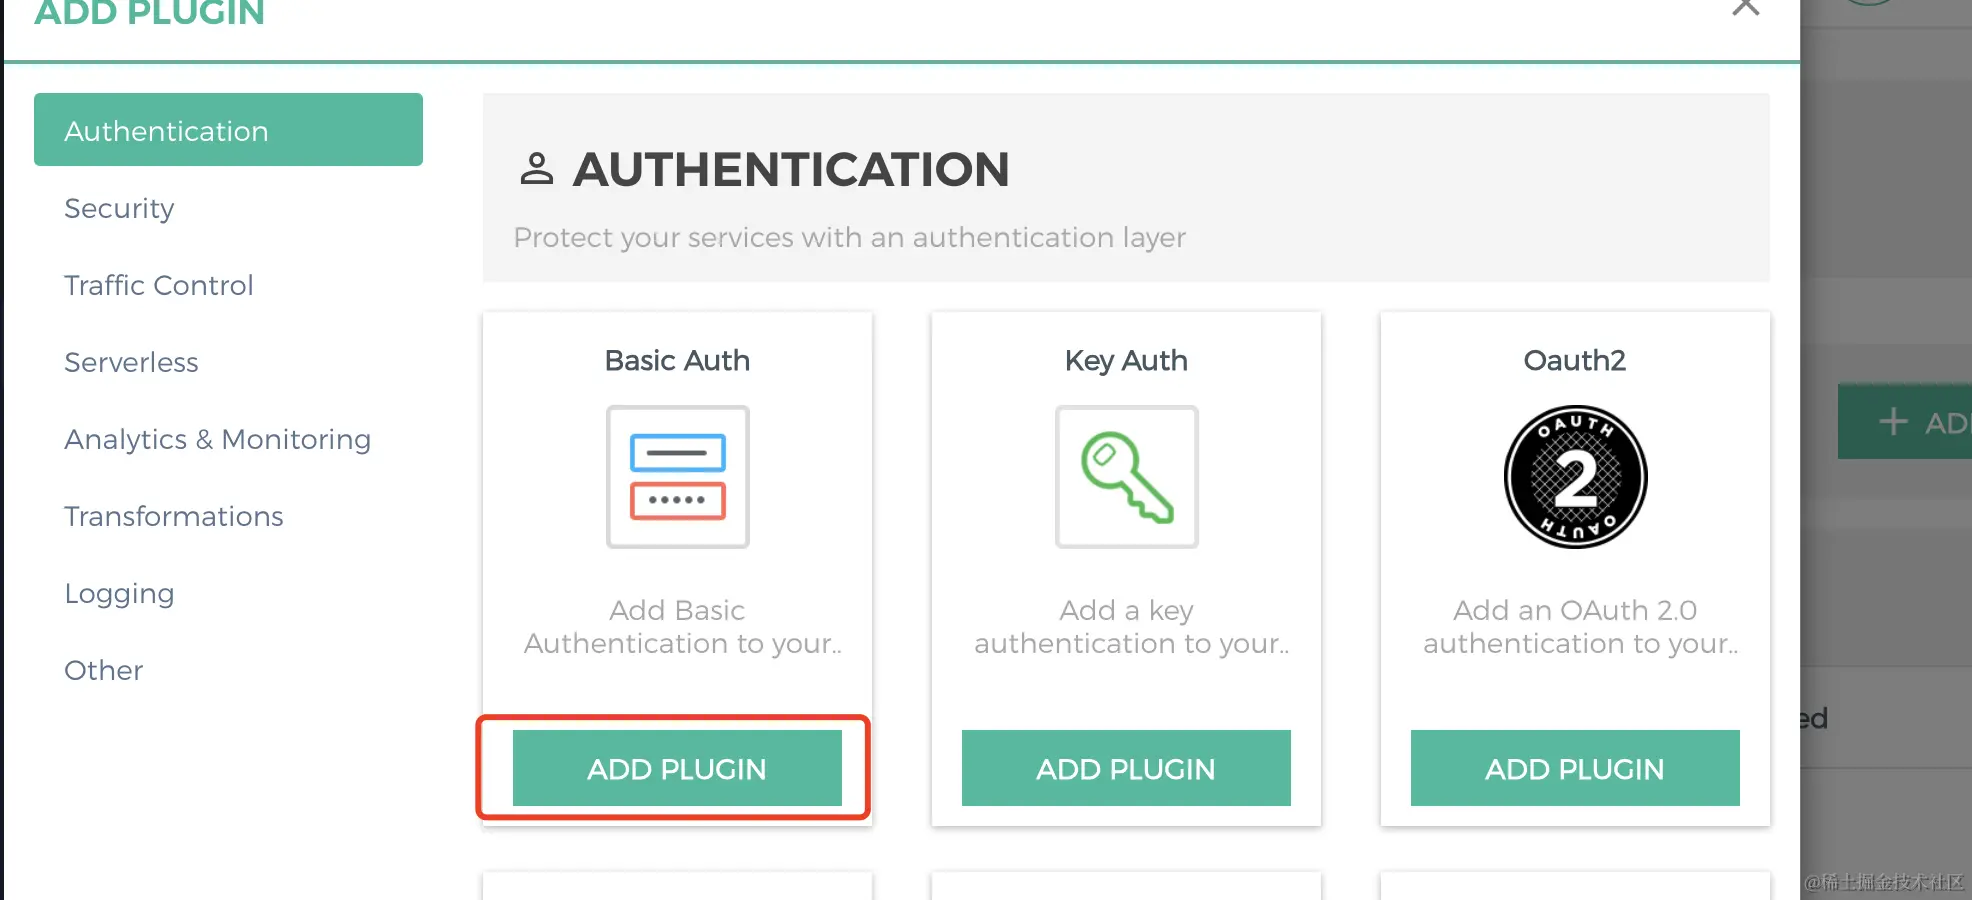Screen dimensions: 1972x900
Task: Open the Serverless plugin category
Action: coord(131,362)
